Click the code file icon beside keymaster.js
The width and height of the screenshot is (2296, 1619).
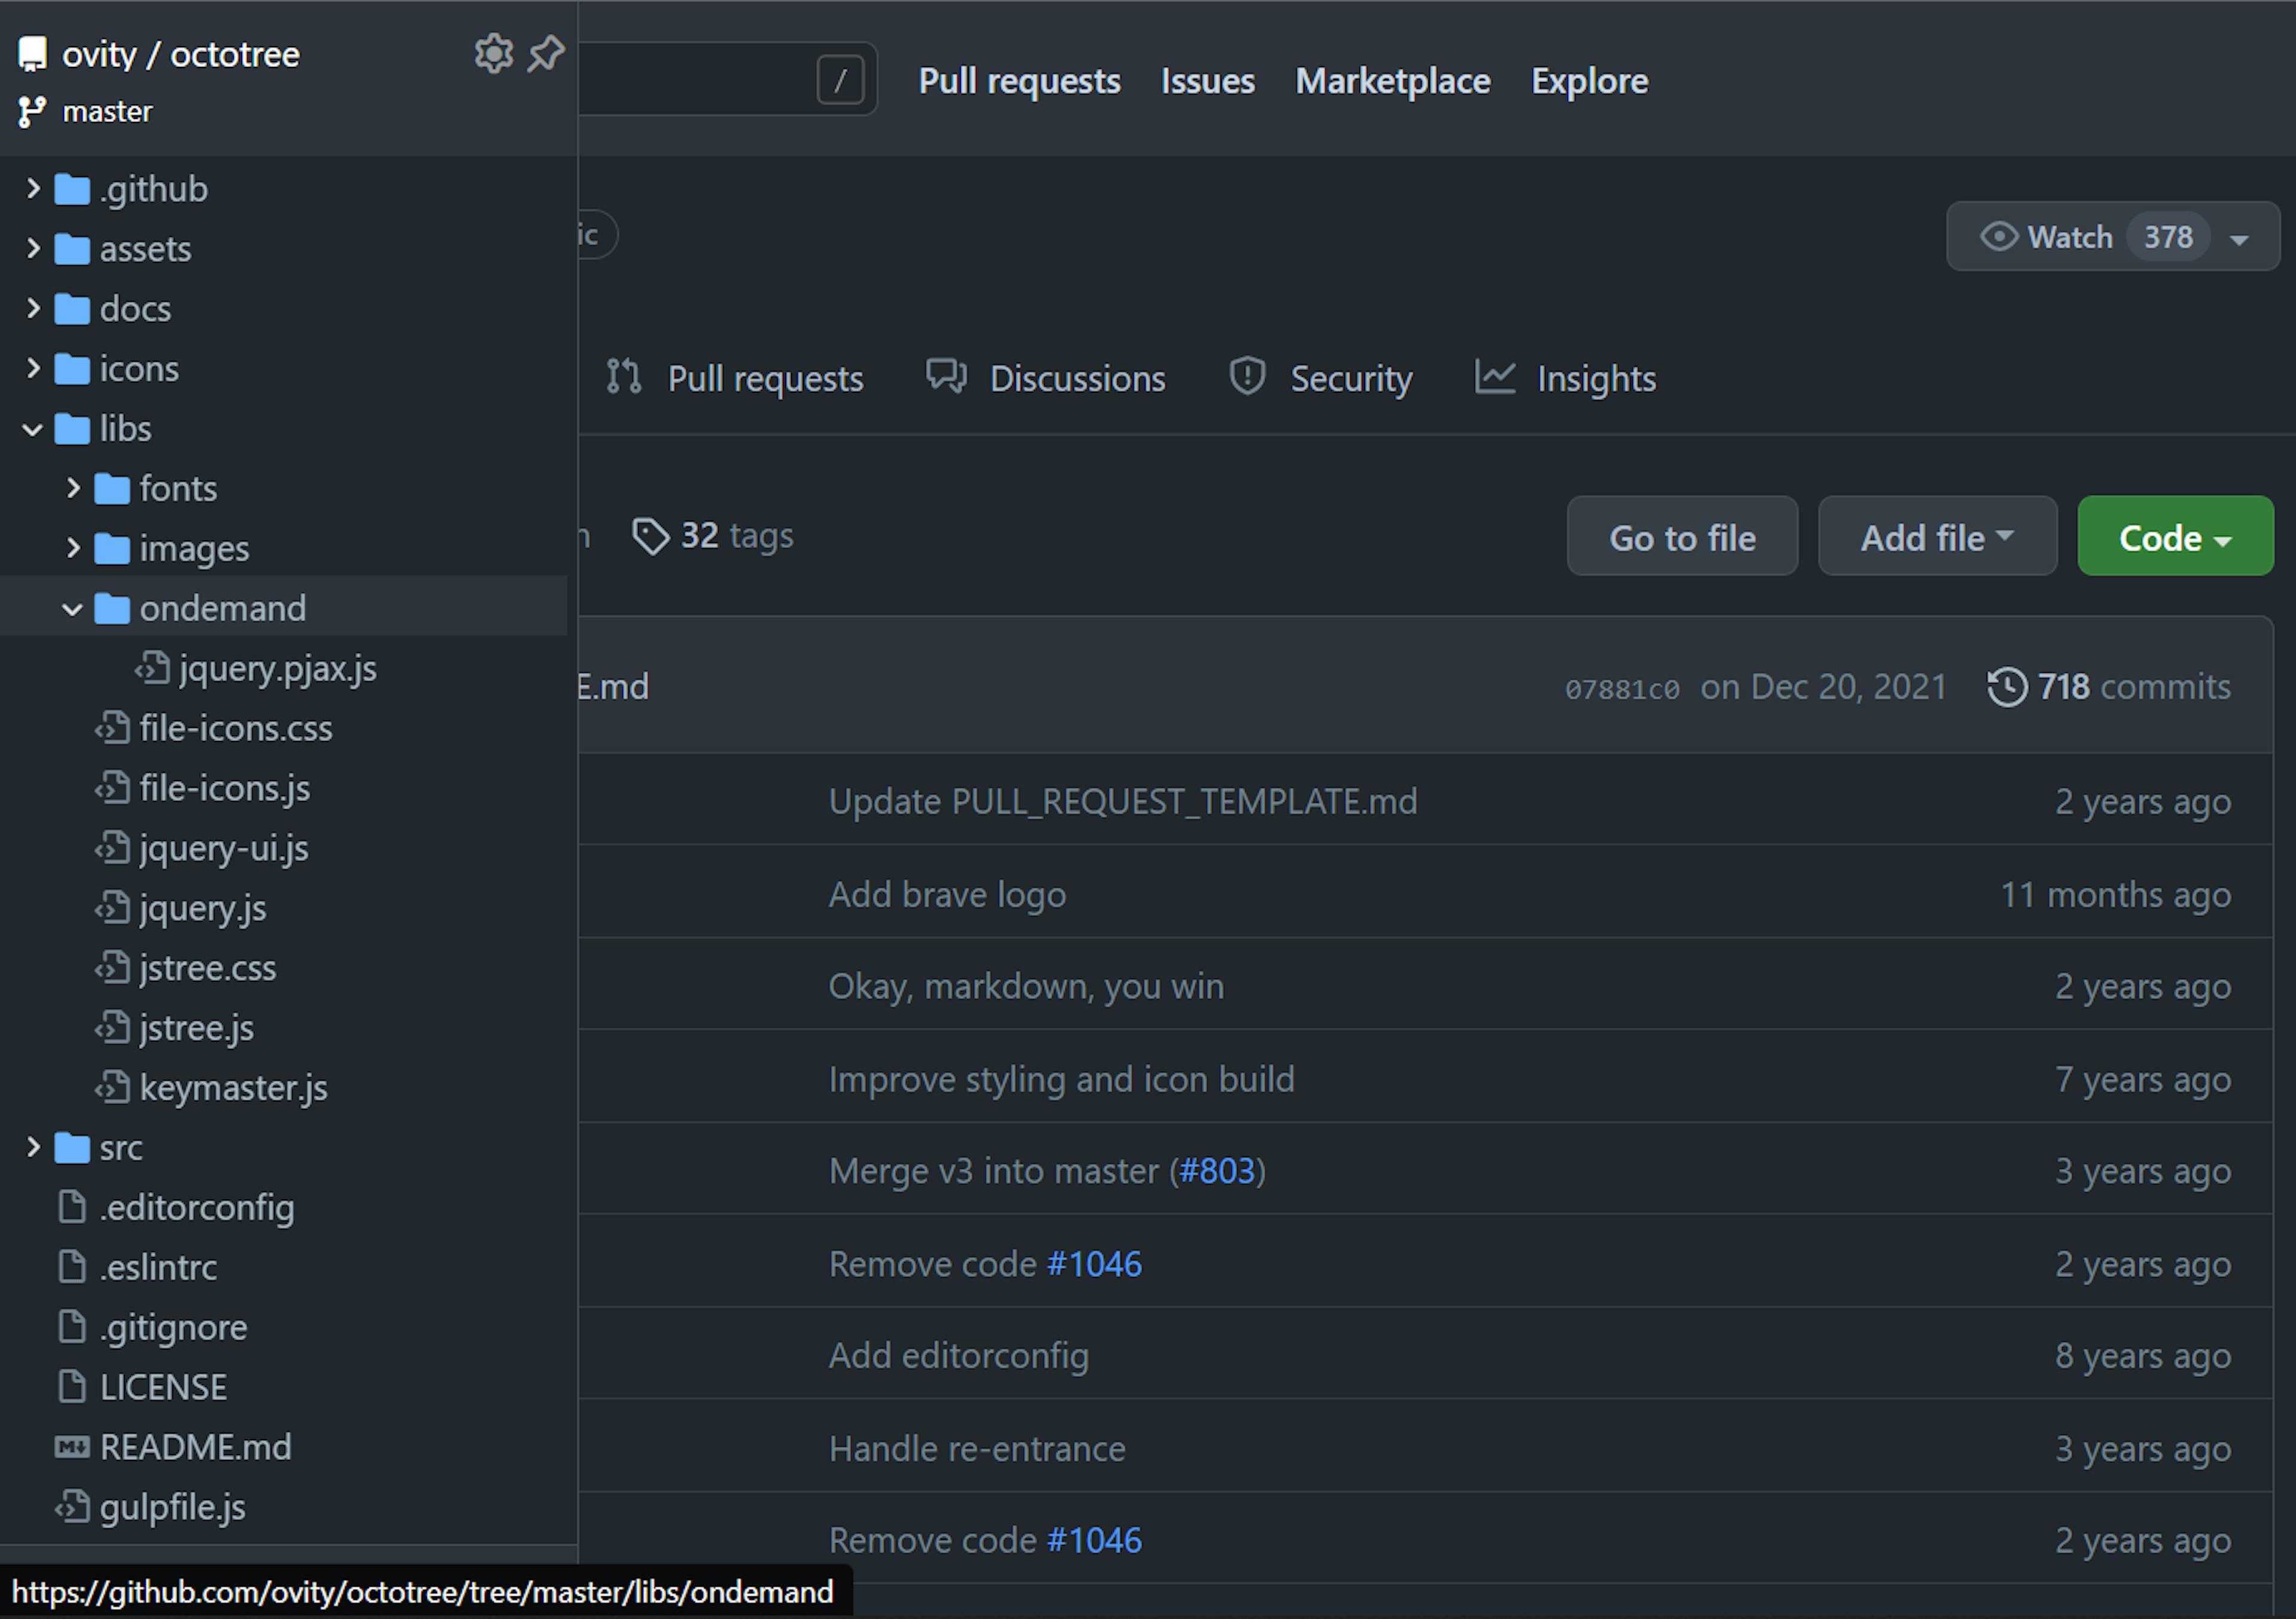pyautogui.click(x=112, y=1087)
